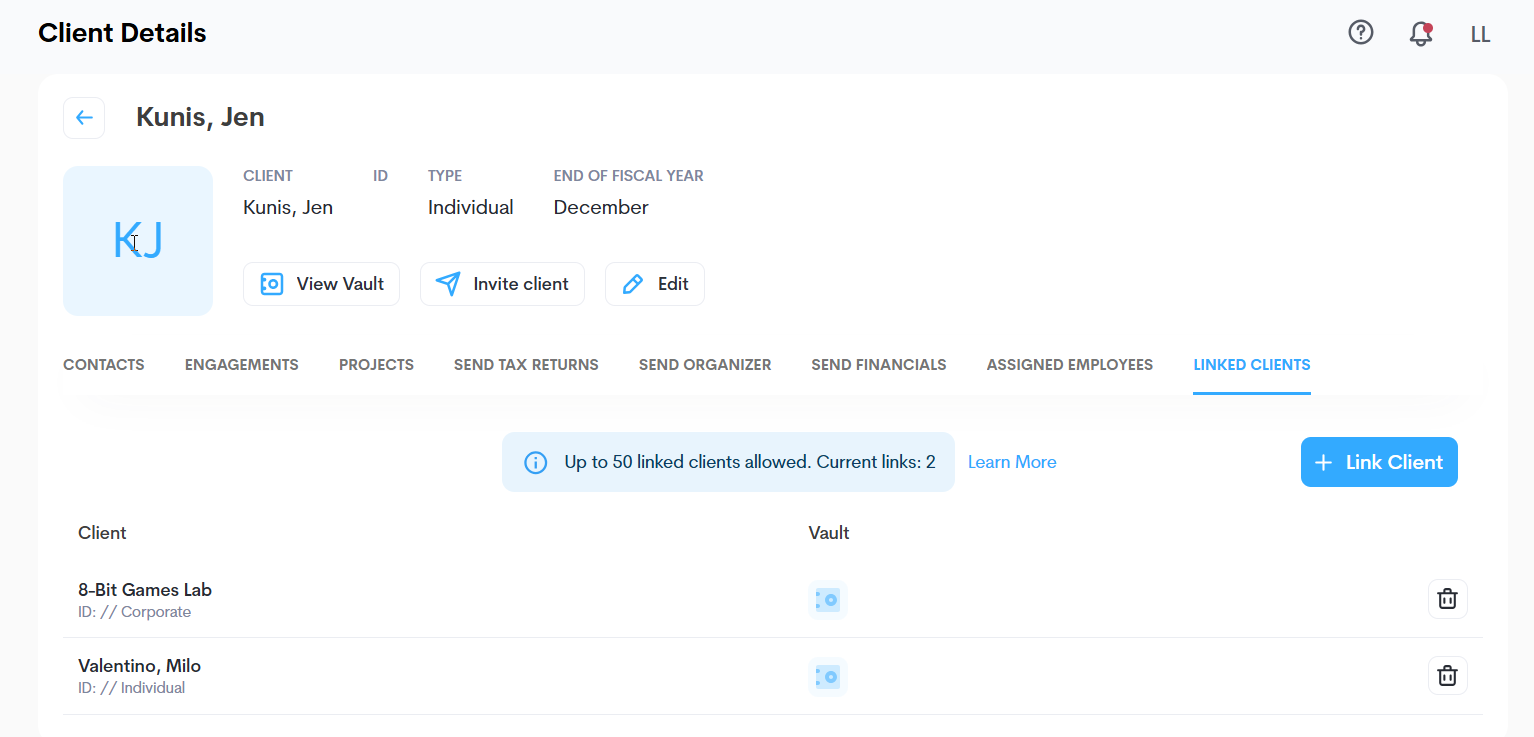1534x737 pixels.
Task: Click 'ID: // Individual' text
Action: point(132,688)
